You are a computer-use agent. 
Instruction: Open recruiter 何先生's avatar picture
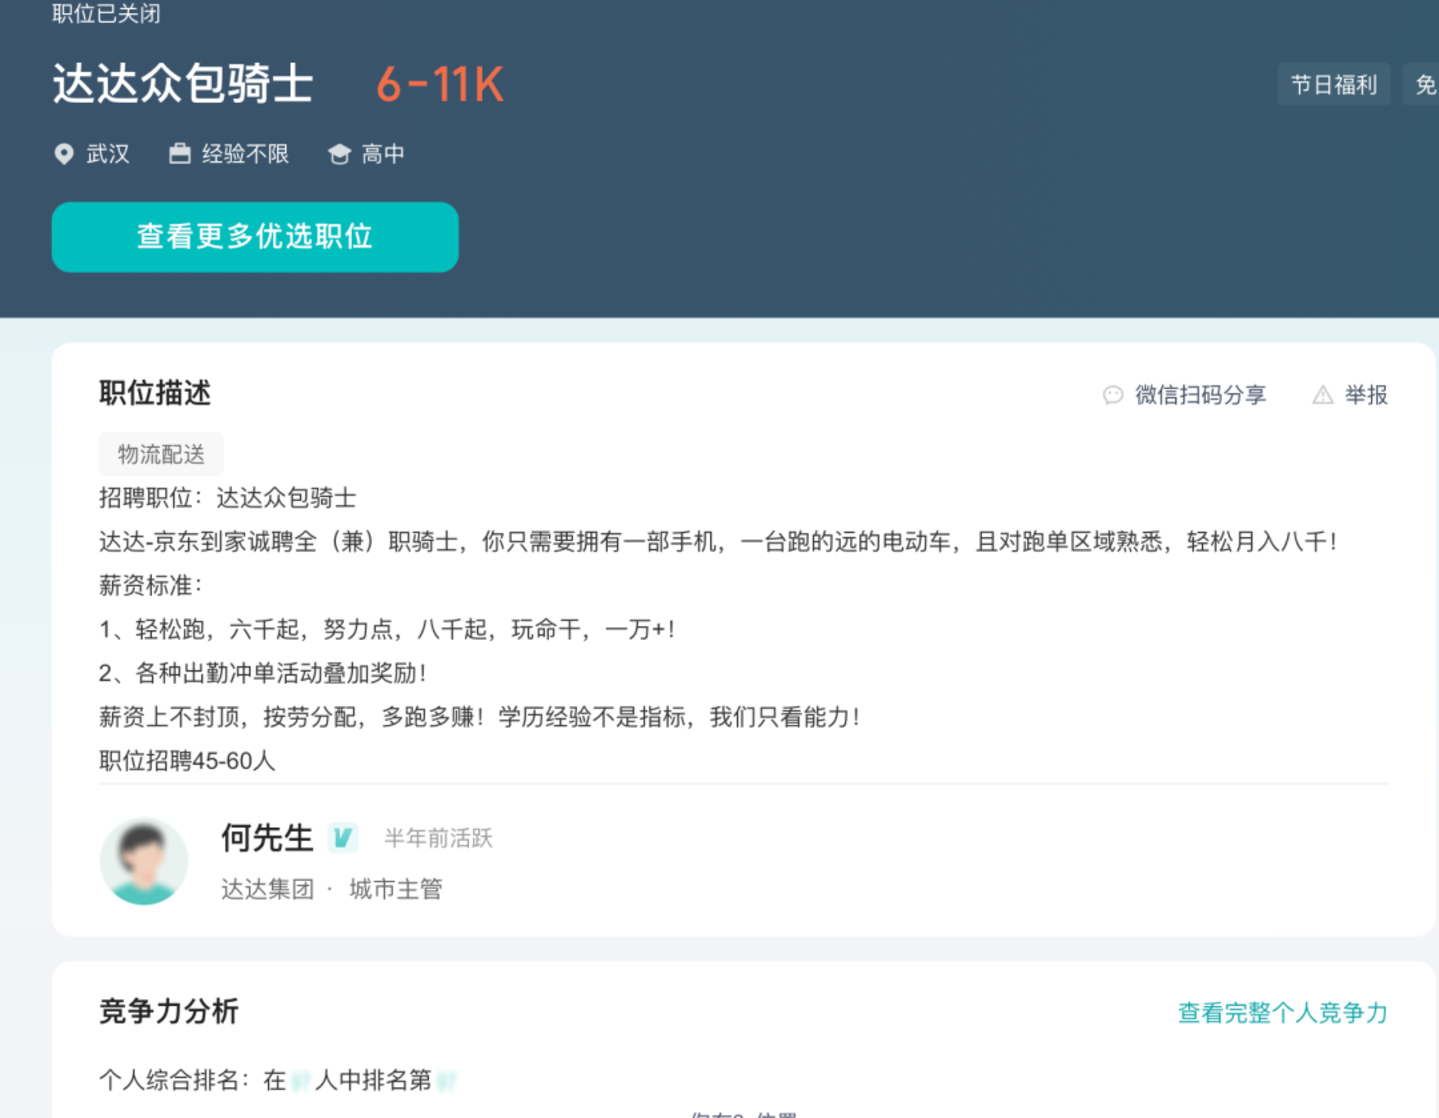[x=144, y=861]
